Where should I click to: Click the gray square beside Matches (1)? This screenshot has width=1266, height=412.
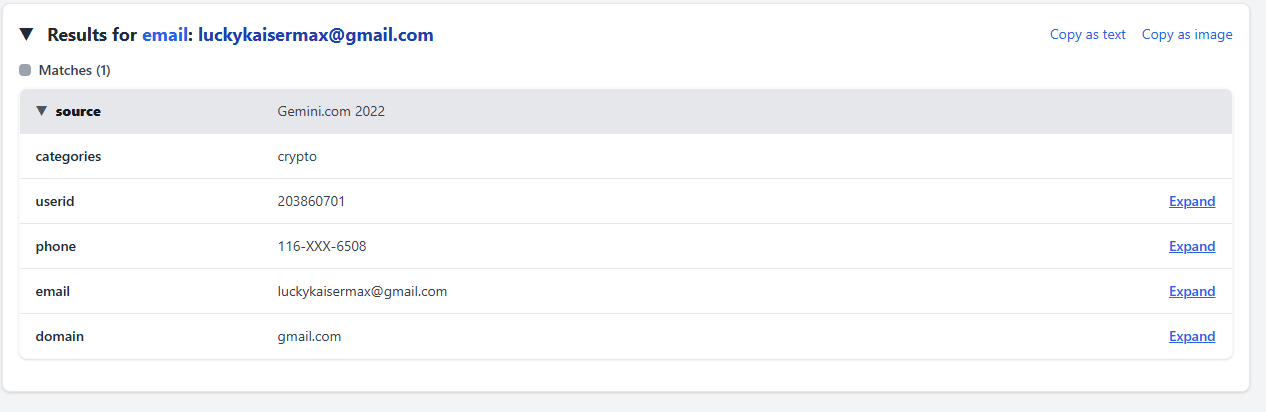25,70
